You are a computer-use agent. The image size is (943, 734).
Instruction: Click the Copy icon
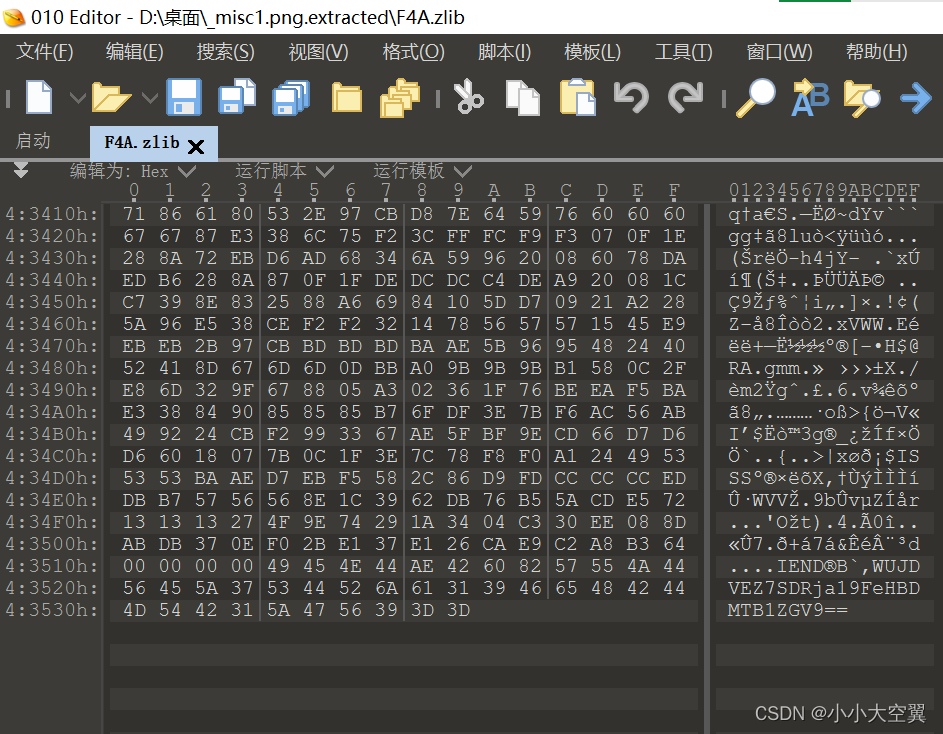coord(523,97)
